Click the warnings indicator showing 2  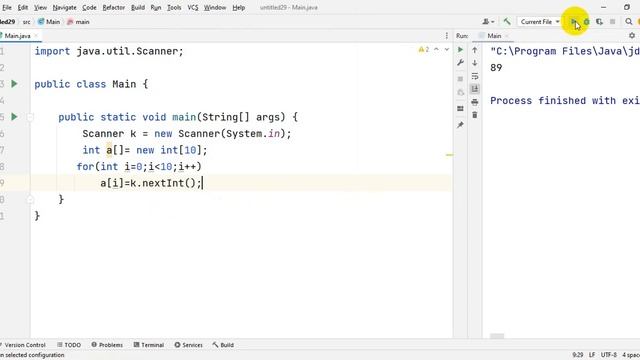pos(424,50)
